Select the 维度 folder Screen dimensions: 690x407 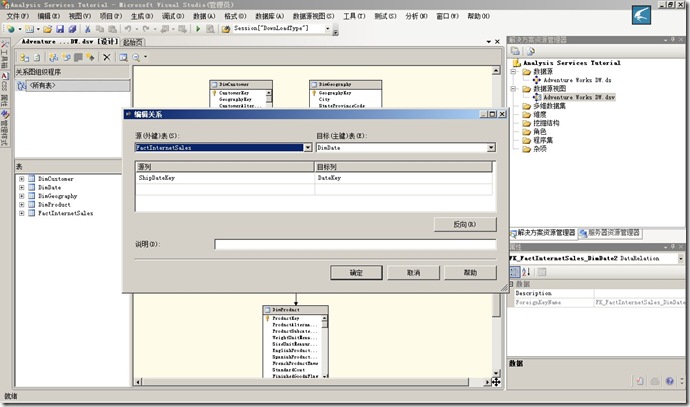[540, 114]
